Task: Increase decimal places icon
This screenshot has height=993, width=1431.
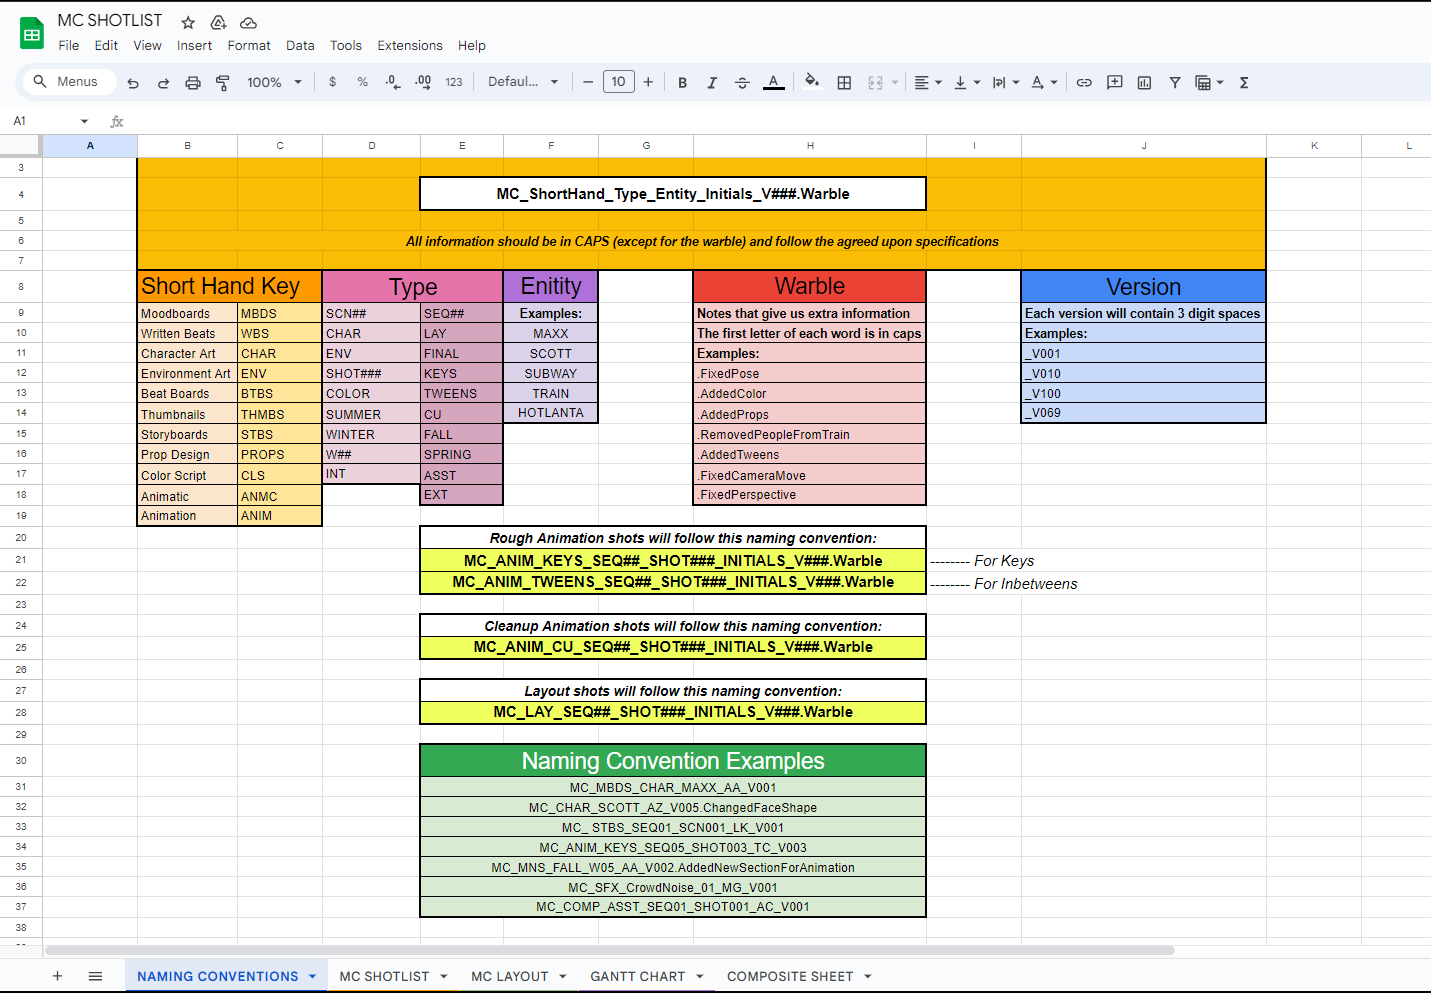Action: (x=423, y=82)
